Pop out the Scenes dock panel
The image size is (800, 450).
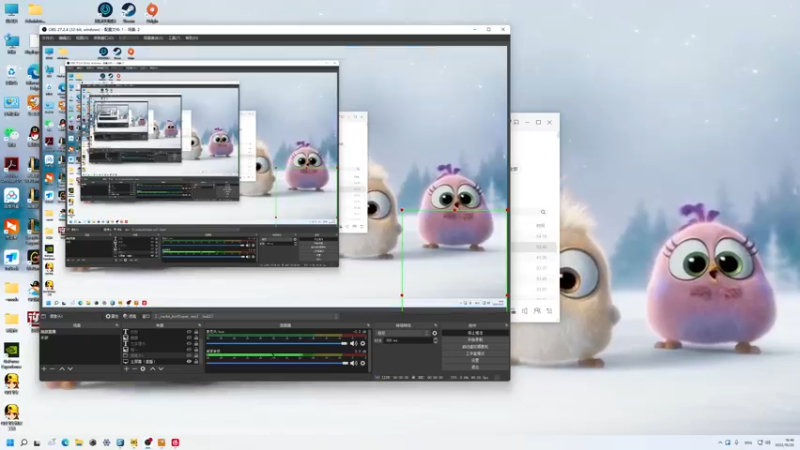[117, 325]
